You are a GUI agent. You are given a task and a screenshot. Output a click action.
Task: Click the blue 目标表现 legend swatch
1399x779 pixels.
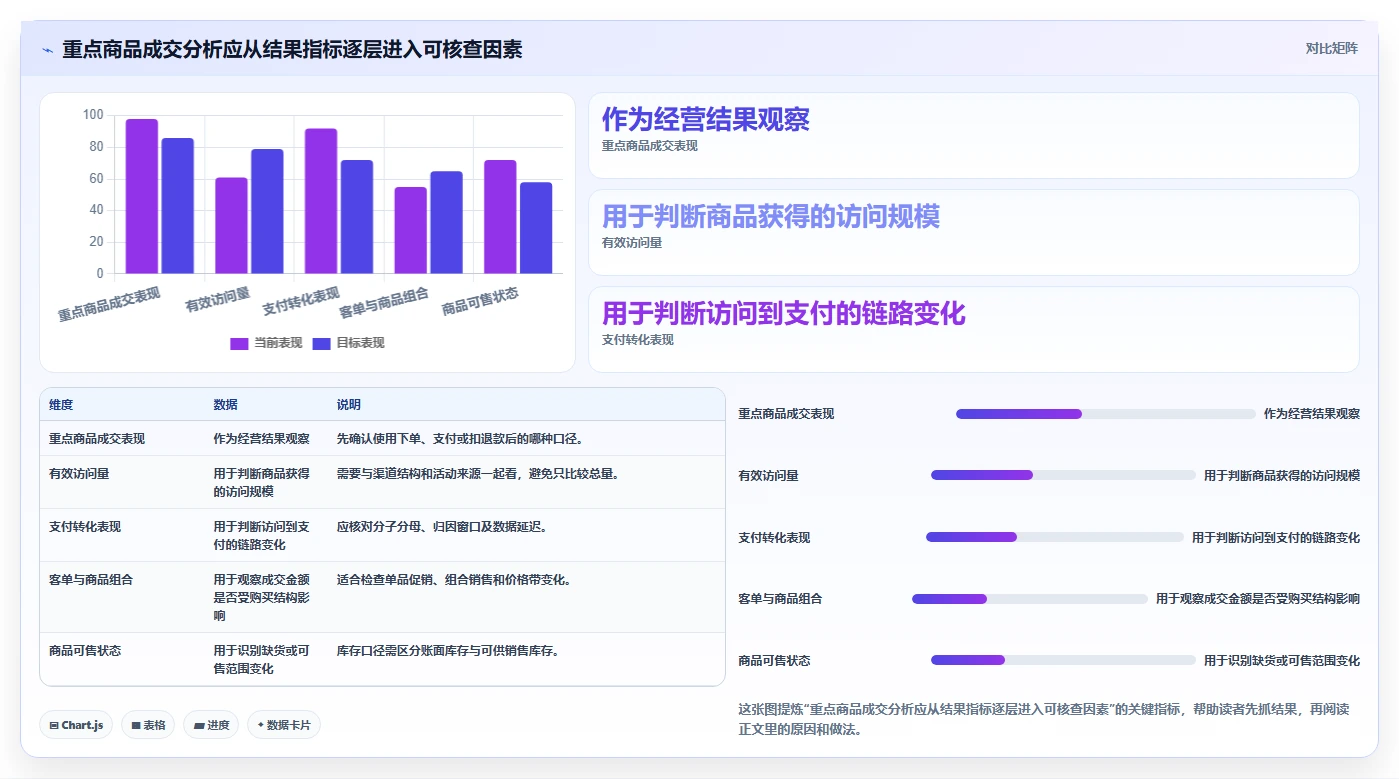tap(321, 343)
